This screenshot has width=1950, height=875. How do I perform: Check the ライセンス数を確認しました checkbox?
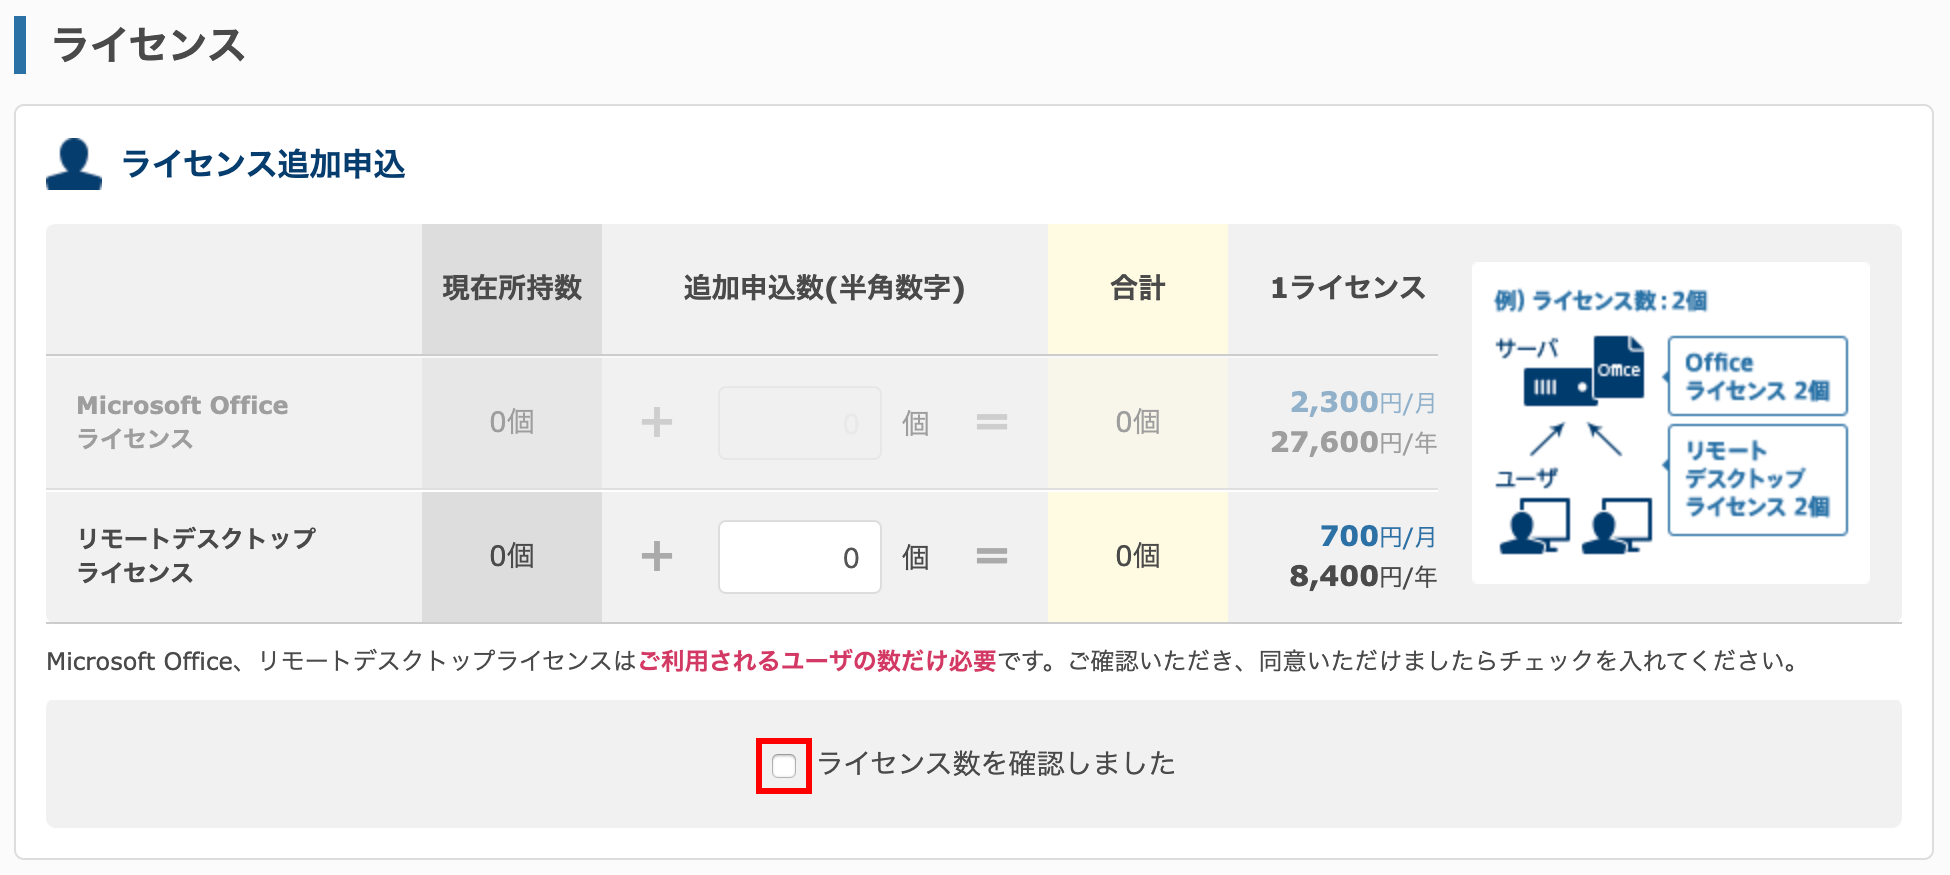point(784,766)
